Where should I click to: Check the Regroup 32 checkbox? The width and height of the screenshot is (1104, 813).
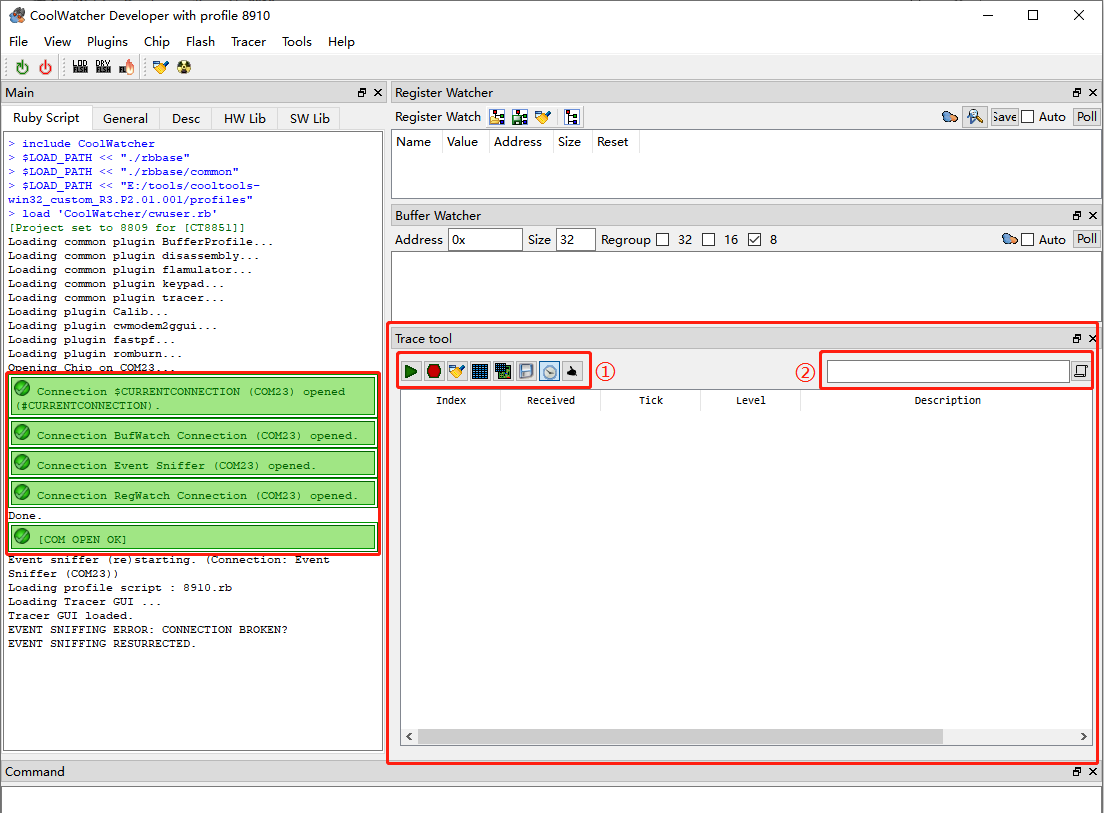(663, 239)
